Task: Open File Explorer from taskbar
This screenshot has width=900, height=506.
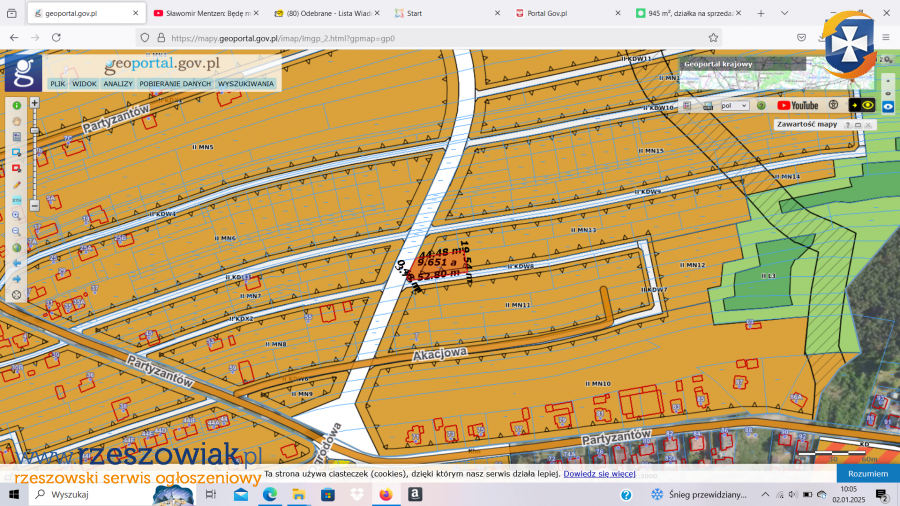Action: [298, 495]
